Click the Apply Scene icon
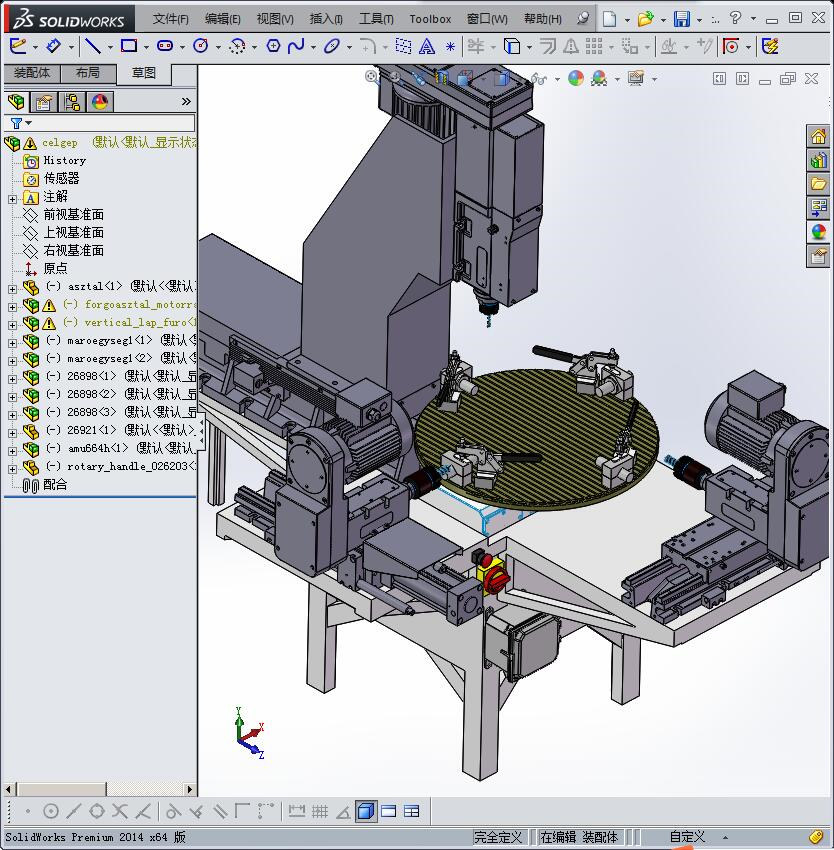The image size is (834, 850). pyautogui.click(x=599, y=79)
